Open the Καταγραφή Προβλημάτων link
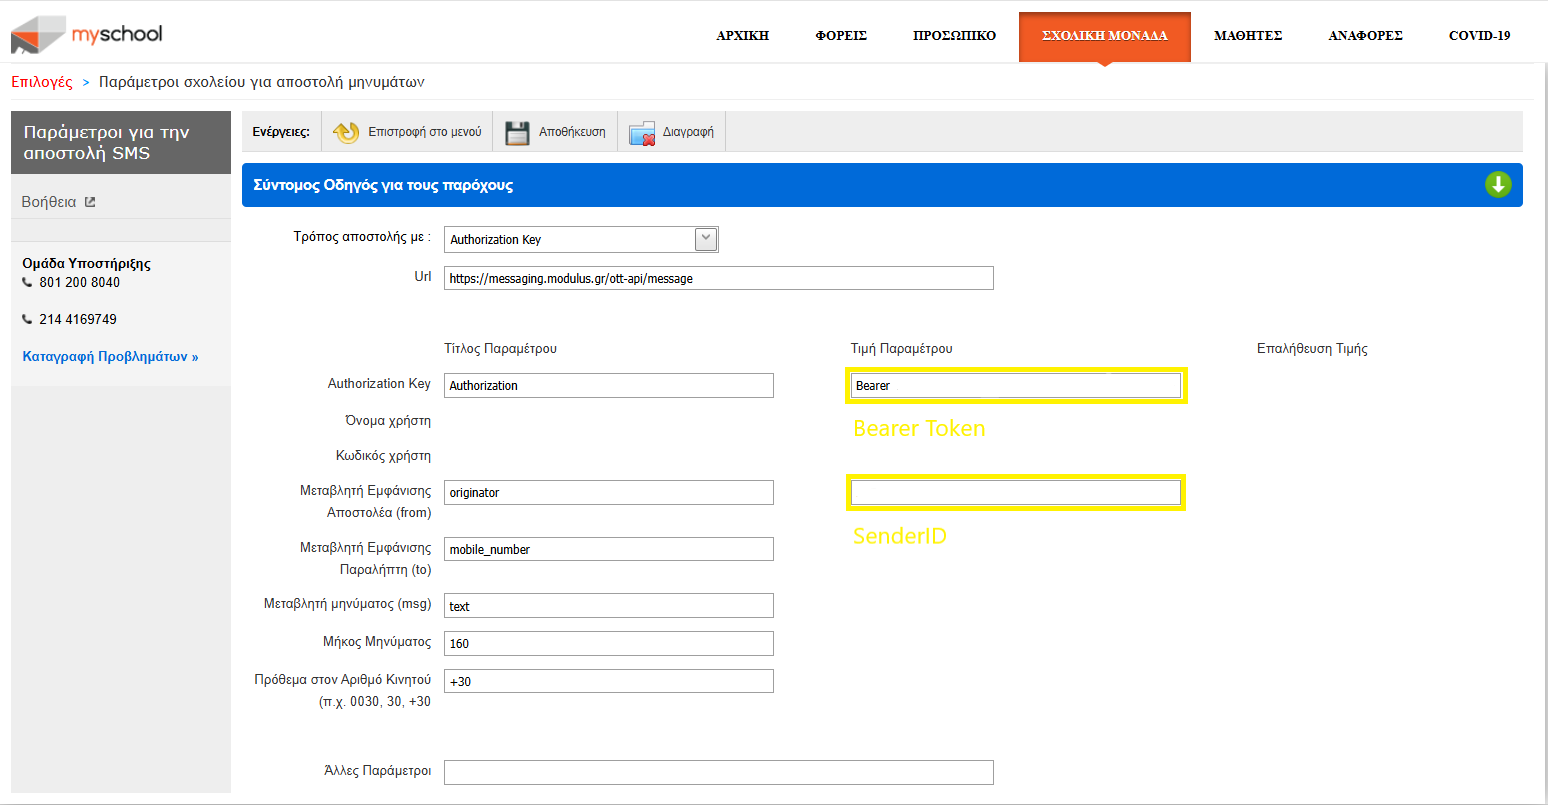This screenshot has height=805, width=1548. point(110,357)
